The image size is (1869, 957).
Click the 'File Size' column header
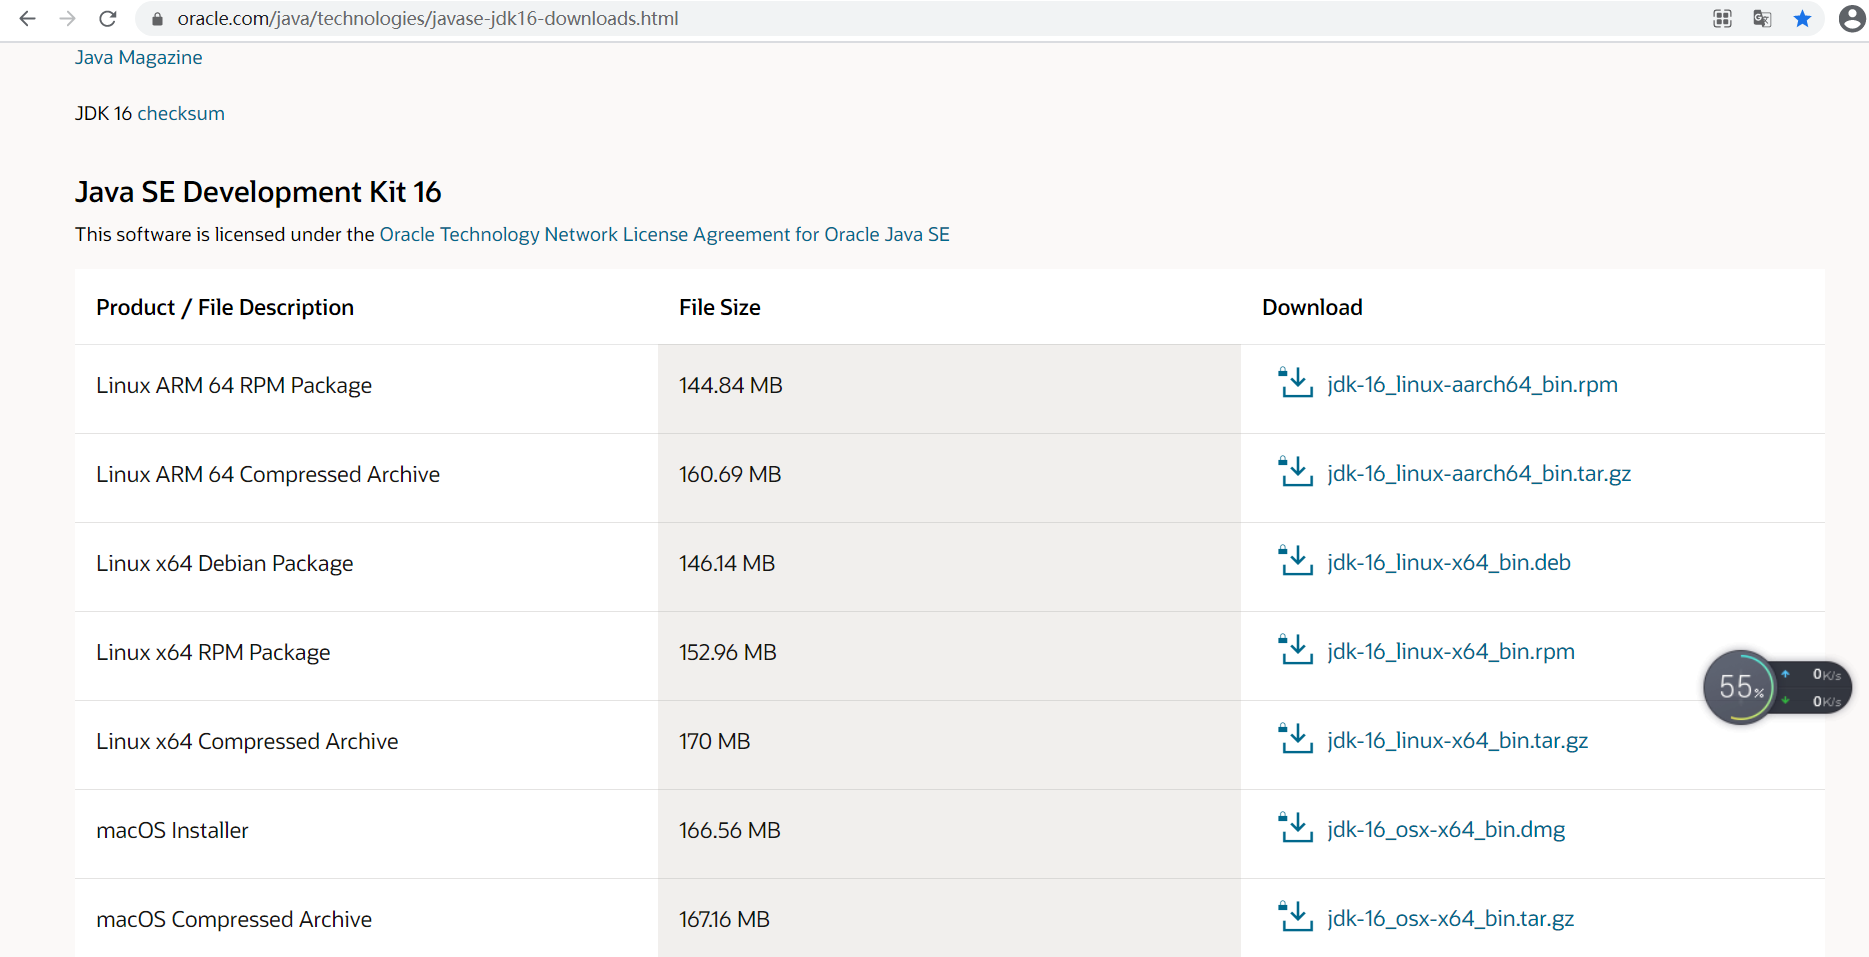[720, 307]
